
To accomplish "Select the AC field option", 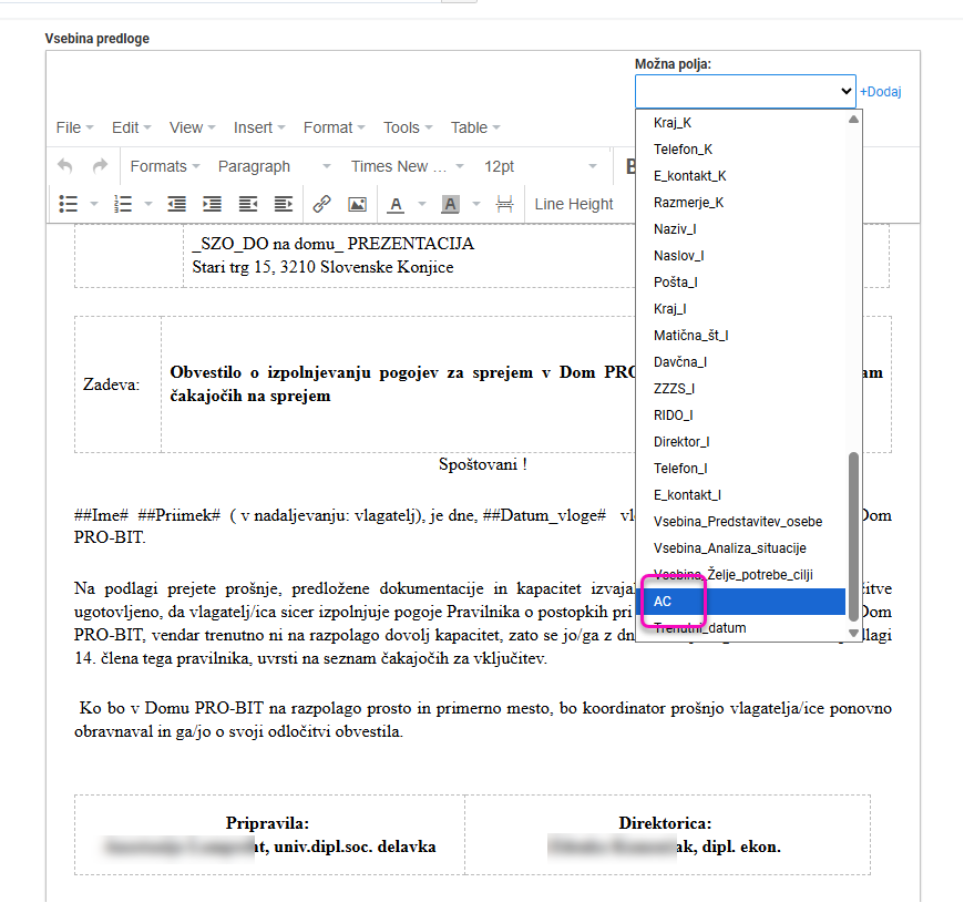I will tap(741, 601).
